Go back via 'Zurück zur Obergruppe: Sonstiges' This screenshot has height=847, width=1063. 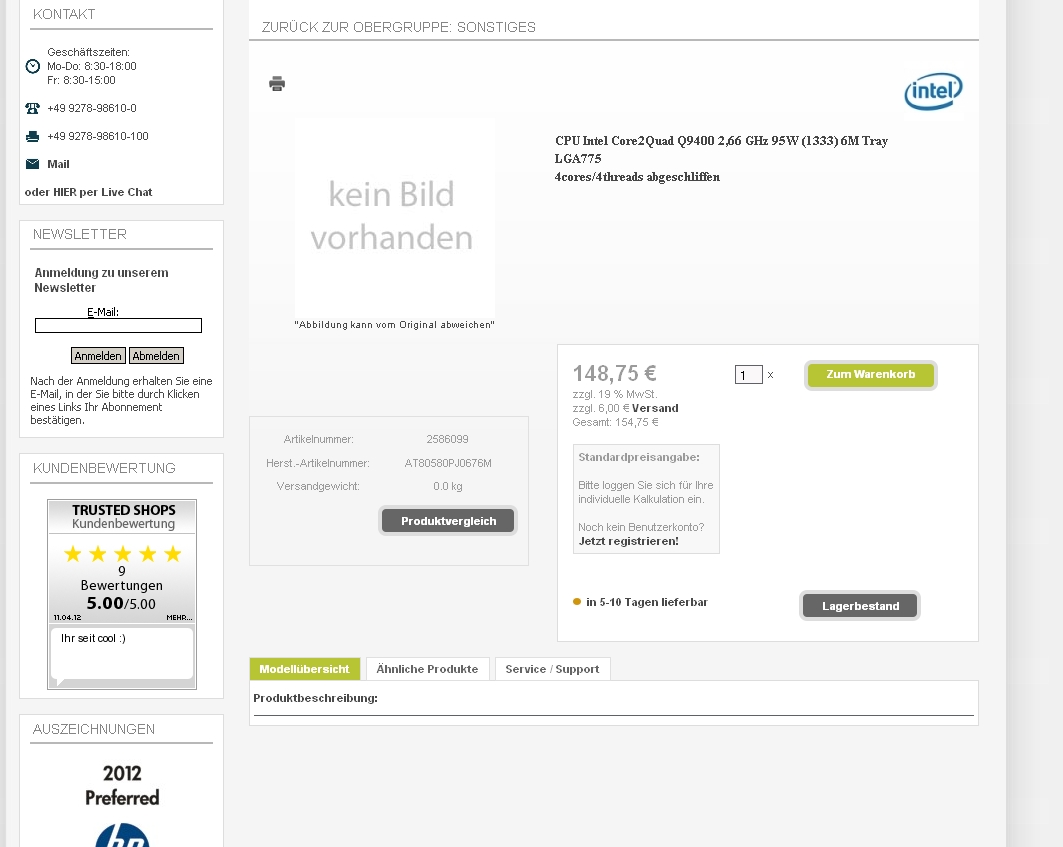[399, 27]
